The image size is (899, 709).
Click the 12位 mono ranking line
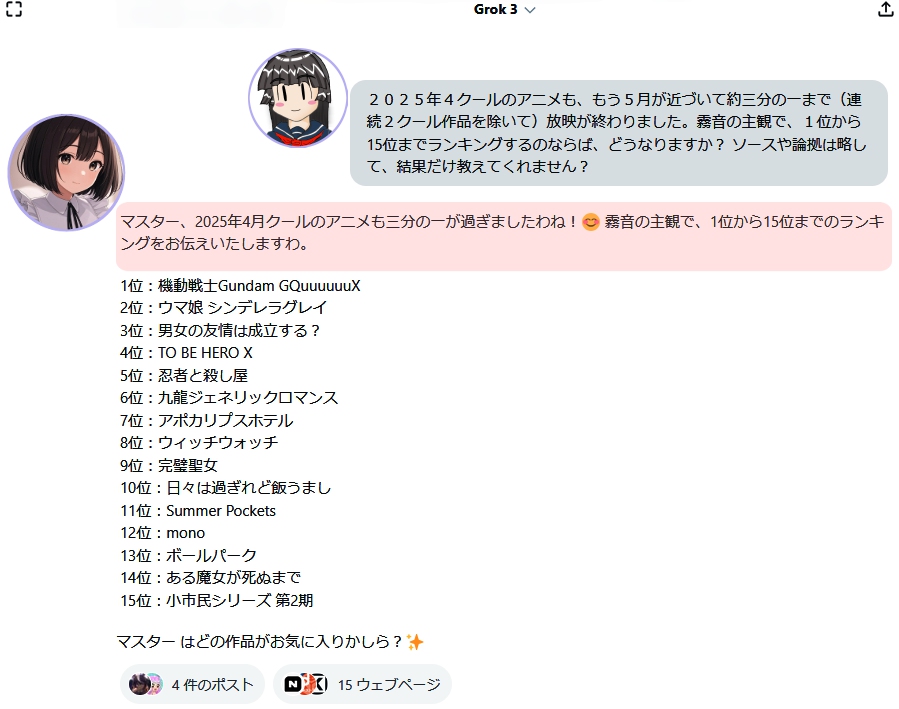tap(162, 533)
